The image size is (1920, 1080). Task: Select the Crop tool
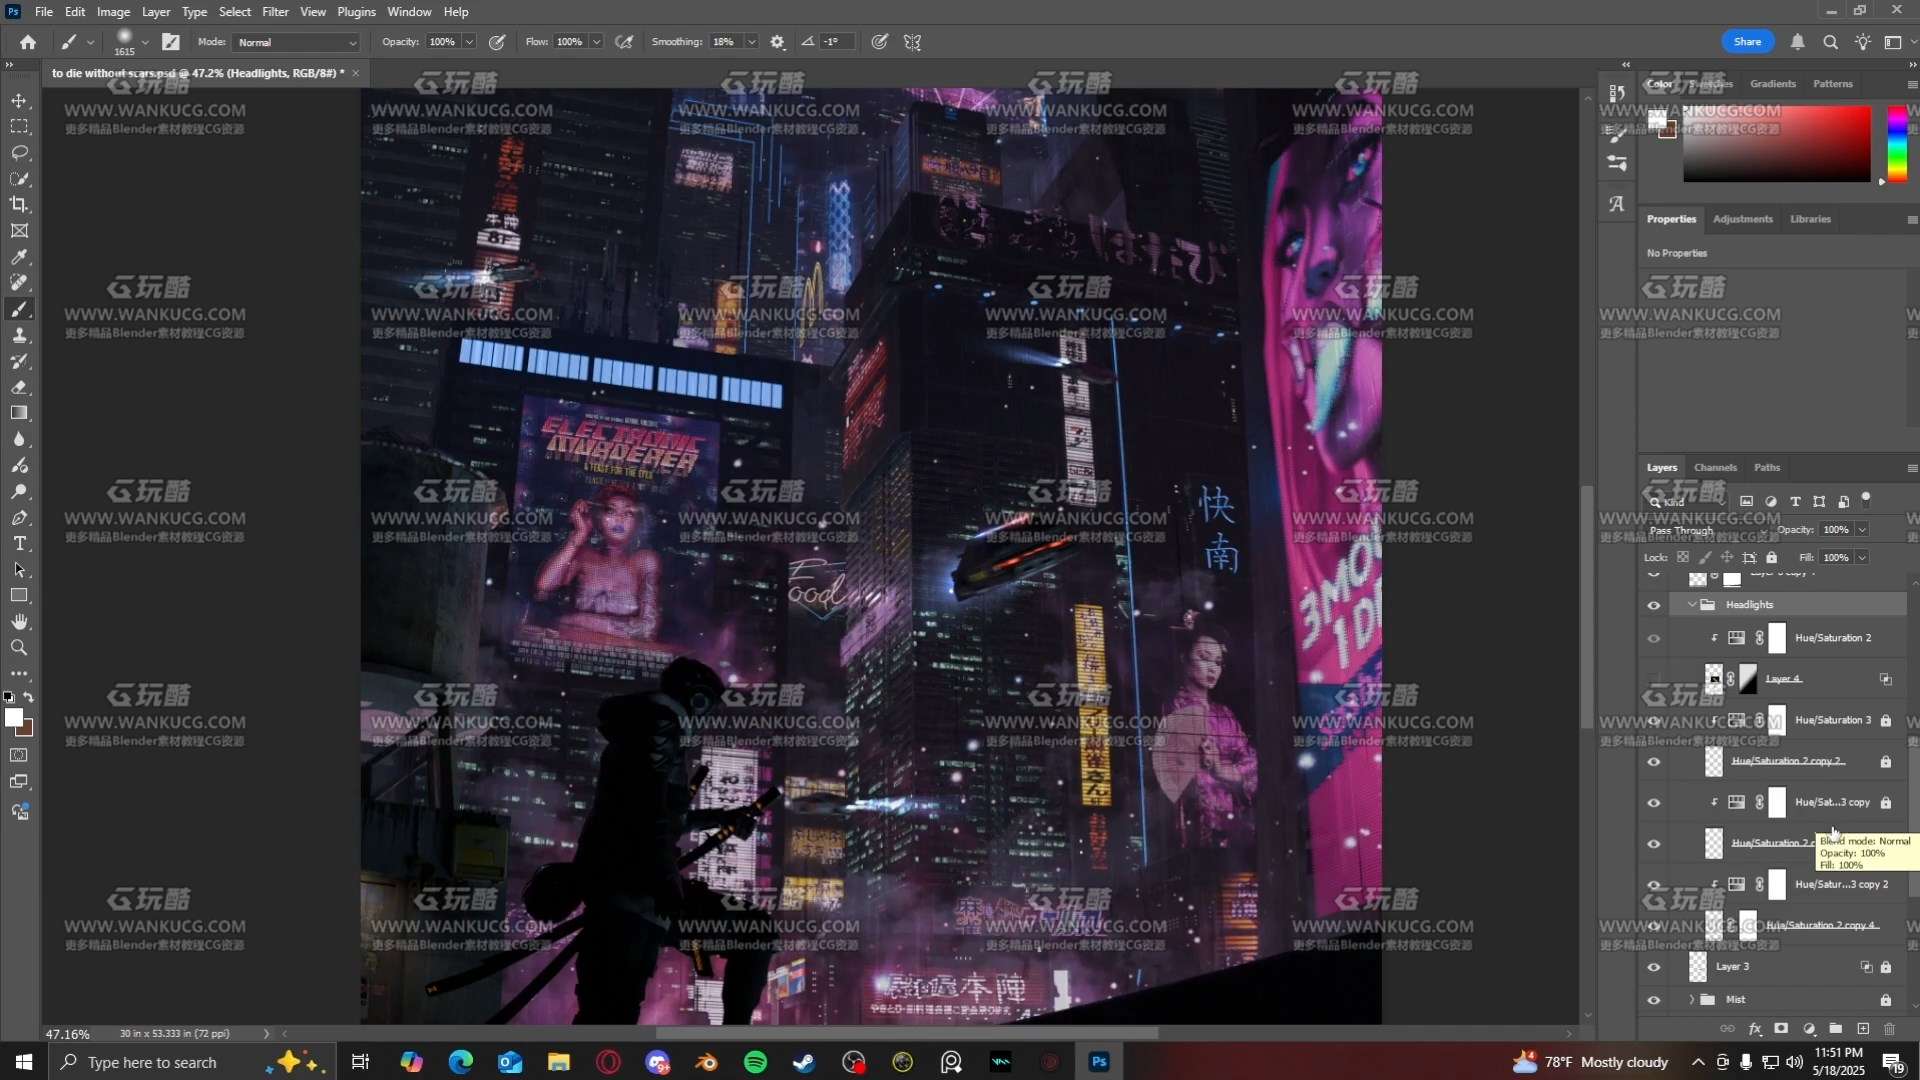19,205
